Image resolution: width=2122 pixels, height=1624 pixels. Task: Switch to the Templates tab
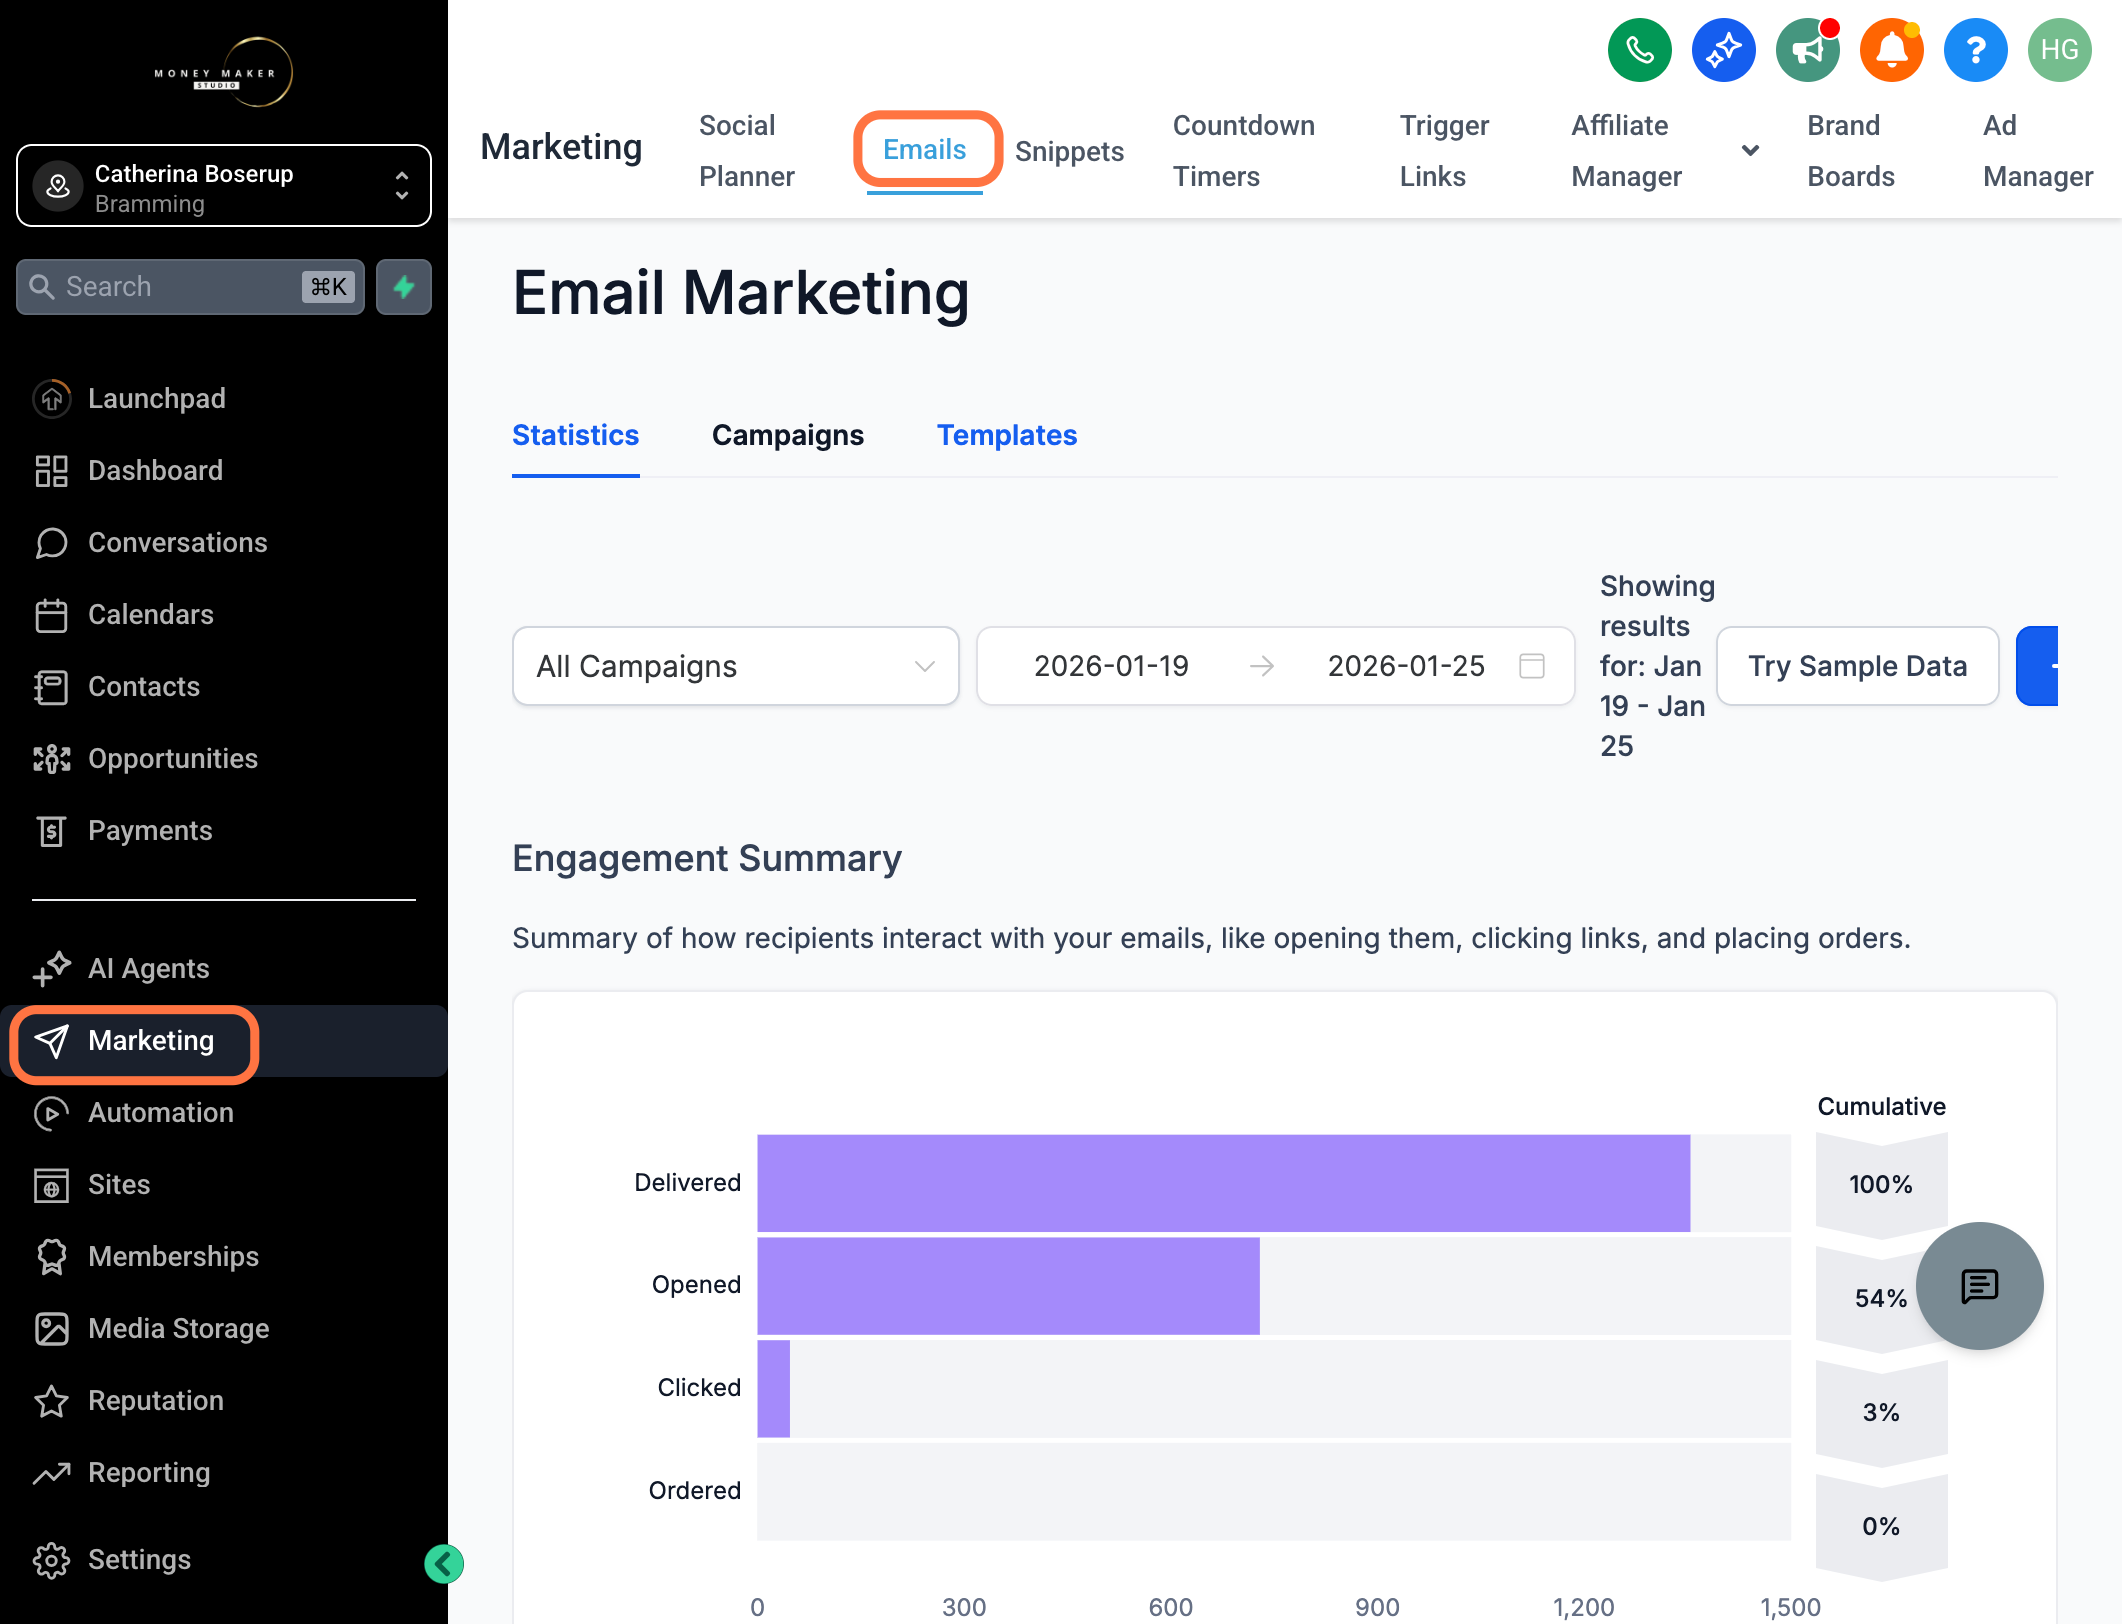(x=1006, y=435)
